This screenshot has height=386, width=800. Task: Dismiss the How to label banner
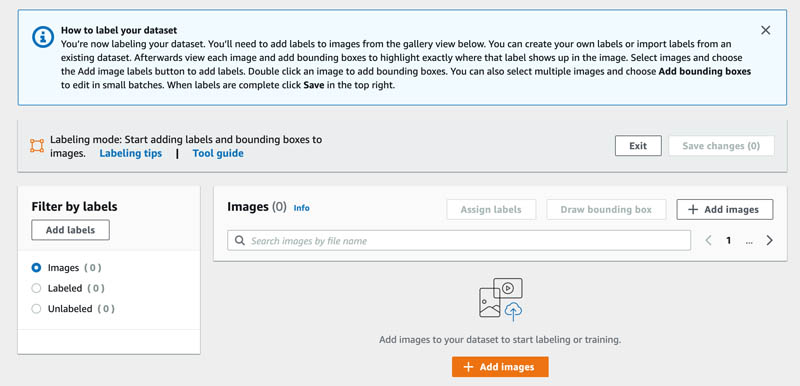[x=765, y=30]
